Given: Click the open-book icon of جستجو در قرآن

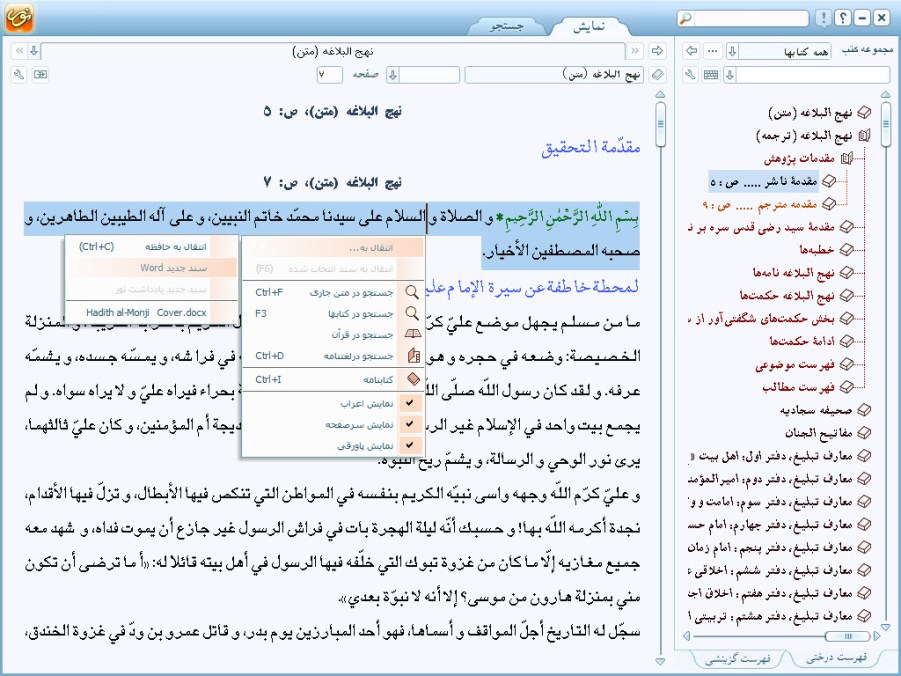Looking at the screenshot, I should coord(412,334).
